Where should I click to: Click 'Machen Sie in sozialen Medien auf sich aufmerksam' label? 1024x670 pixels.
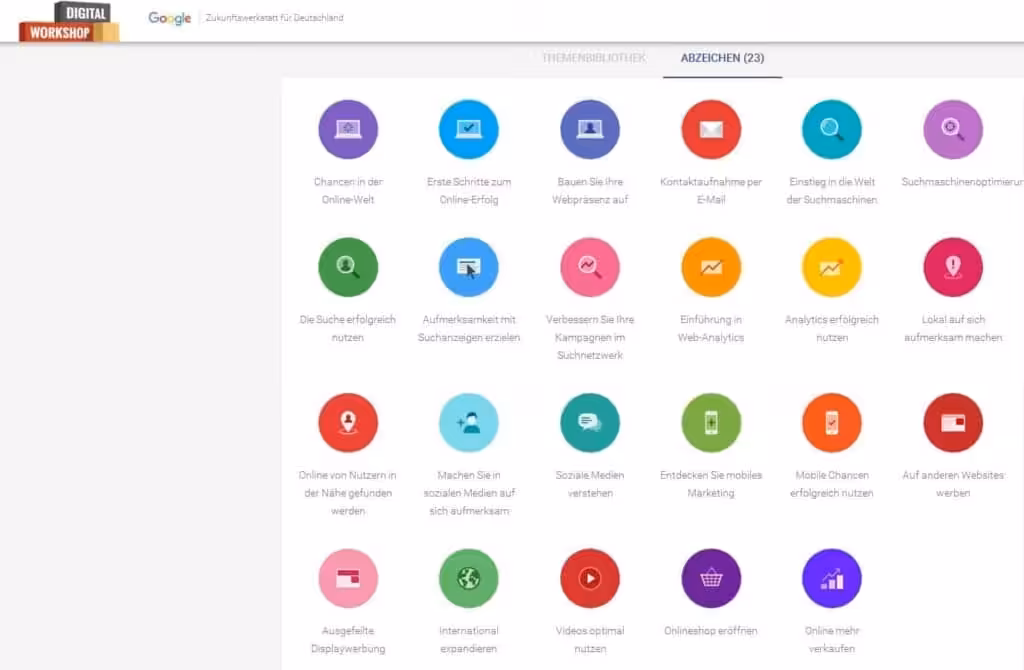pyautogui.click(x=469, y=492)
